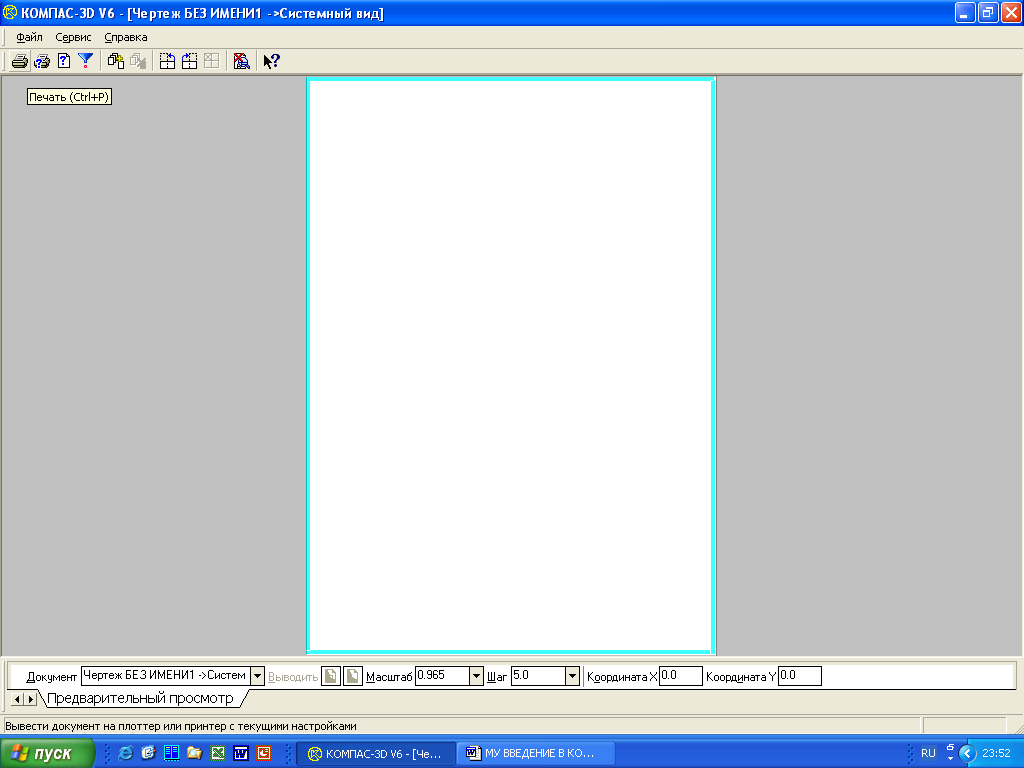This screenshot has width=1024, height=768.
Task: Expand the Масштаб dropdown arrow
Action: [x=476, y=676]
